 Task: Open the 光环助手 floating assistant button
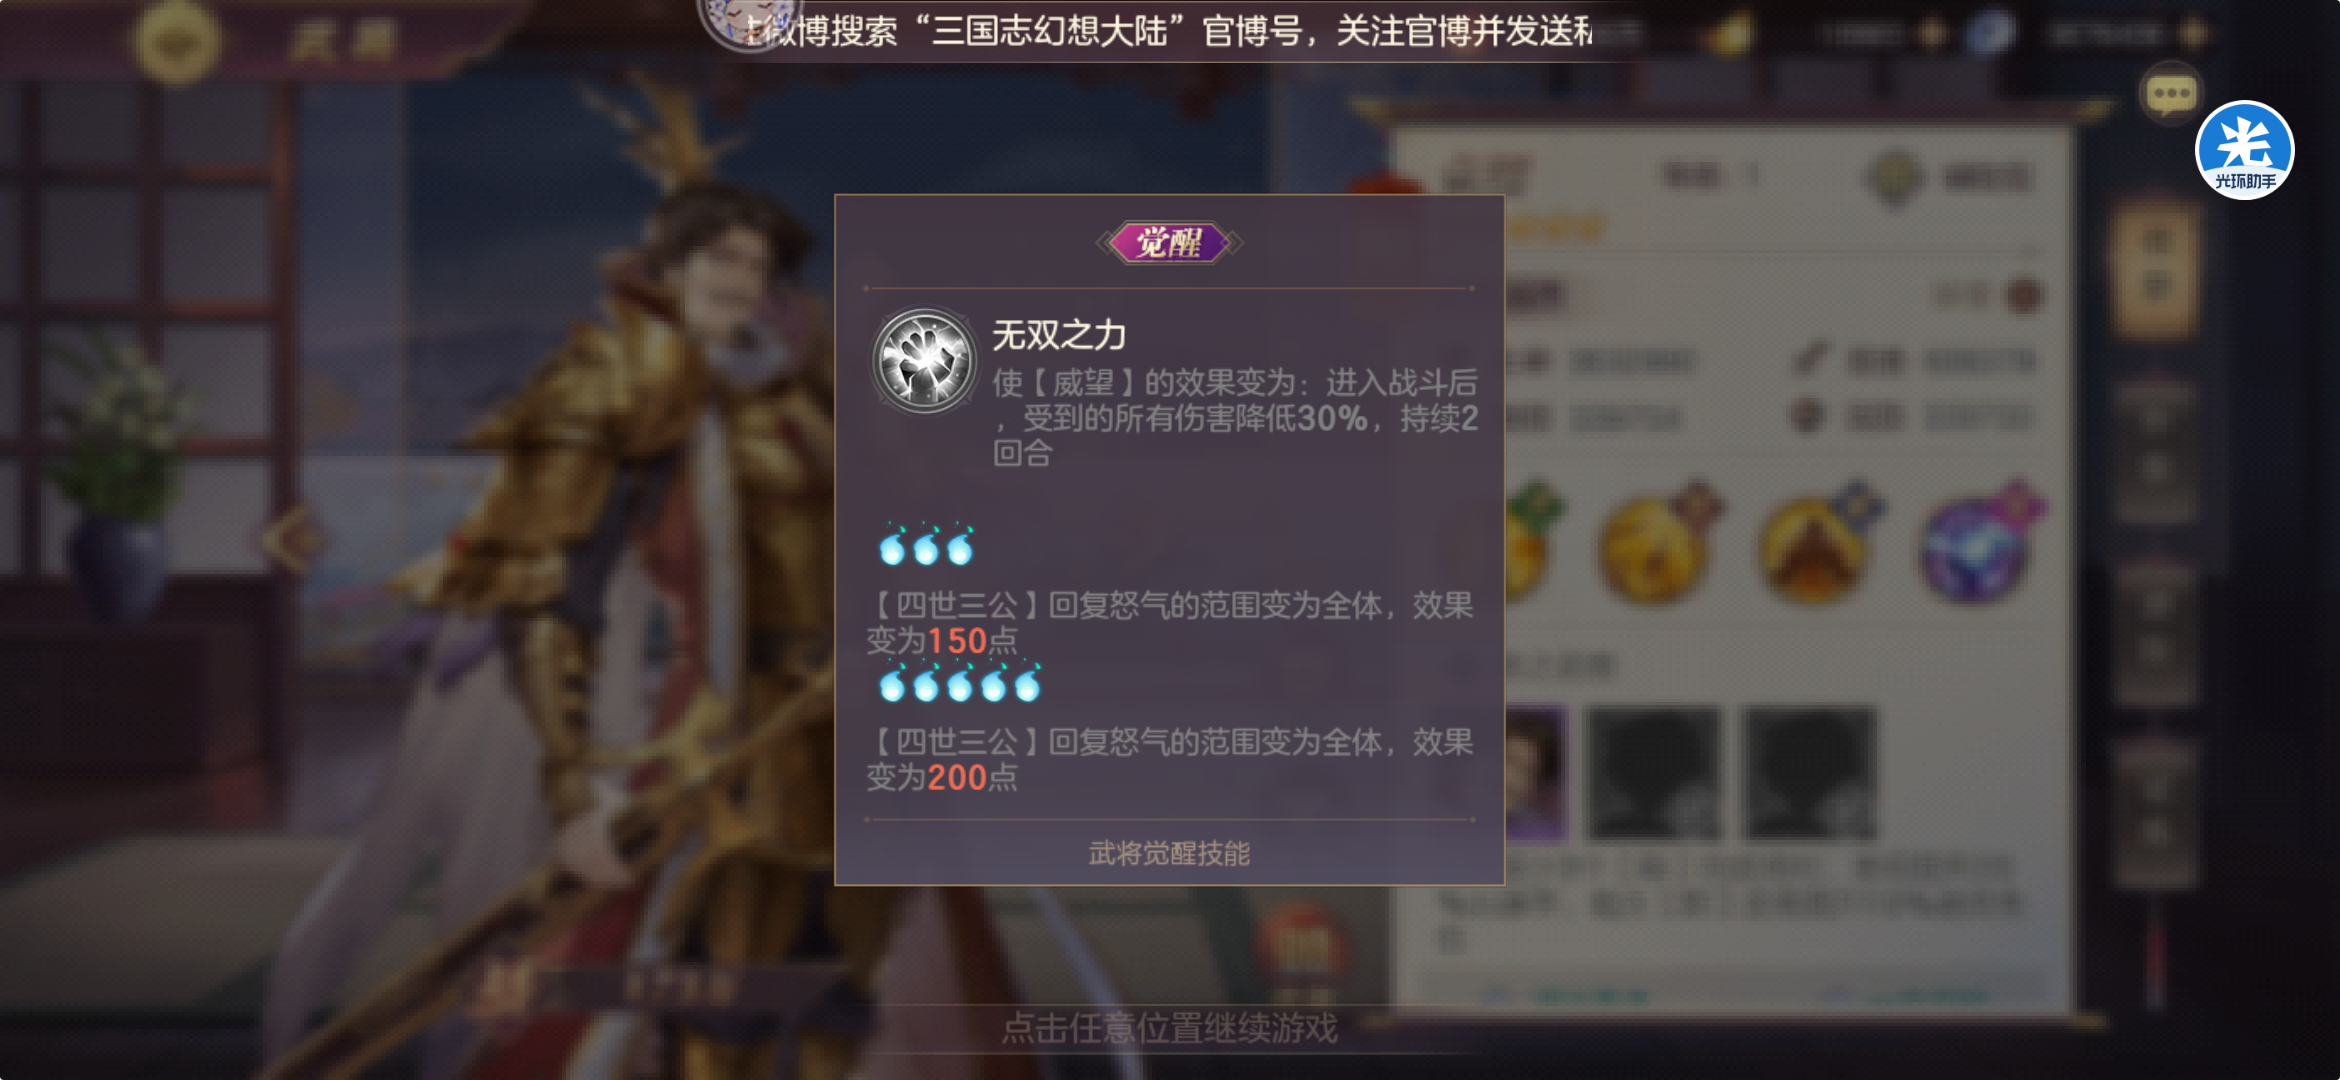(x=2244, y=150)
